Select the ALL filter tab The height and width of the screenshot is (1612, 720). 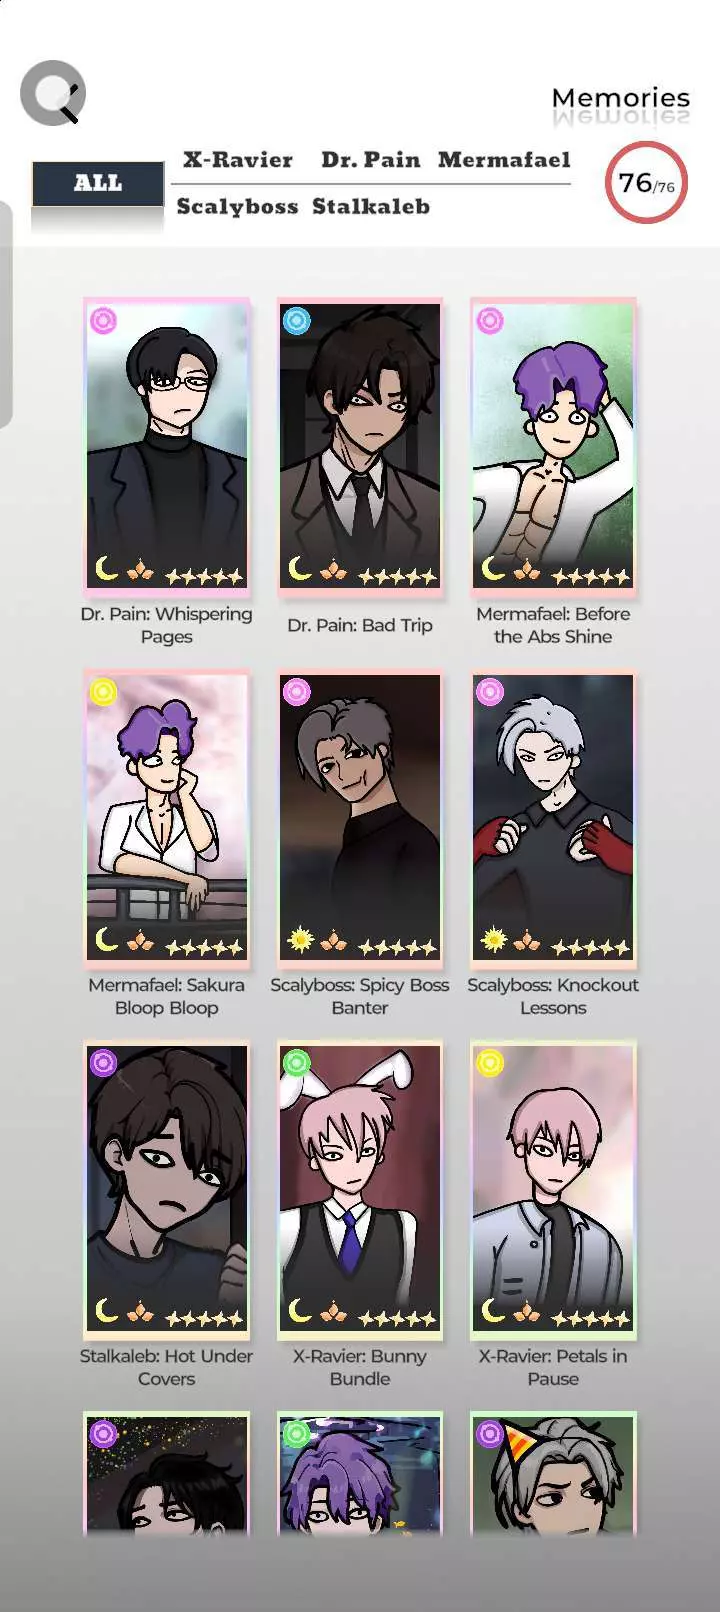(x=98, y=184)
